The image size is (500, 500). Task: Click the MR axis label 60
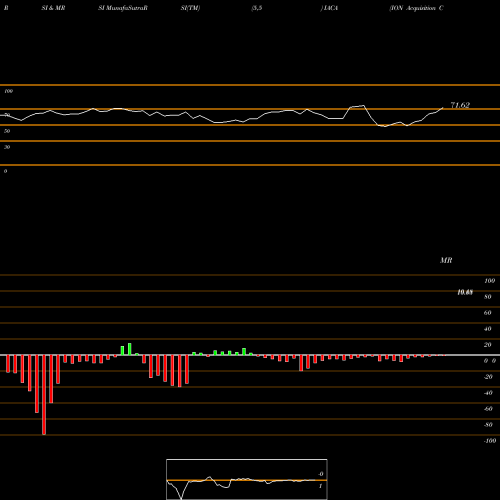tap(487, 313)
